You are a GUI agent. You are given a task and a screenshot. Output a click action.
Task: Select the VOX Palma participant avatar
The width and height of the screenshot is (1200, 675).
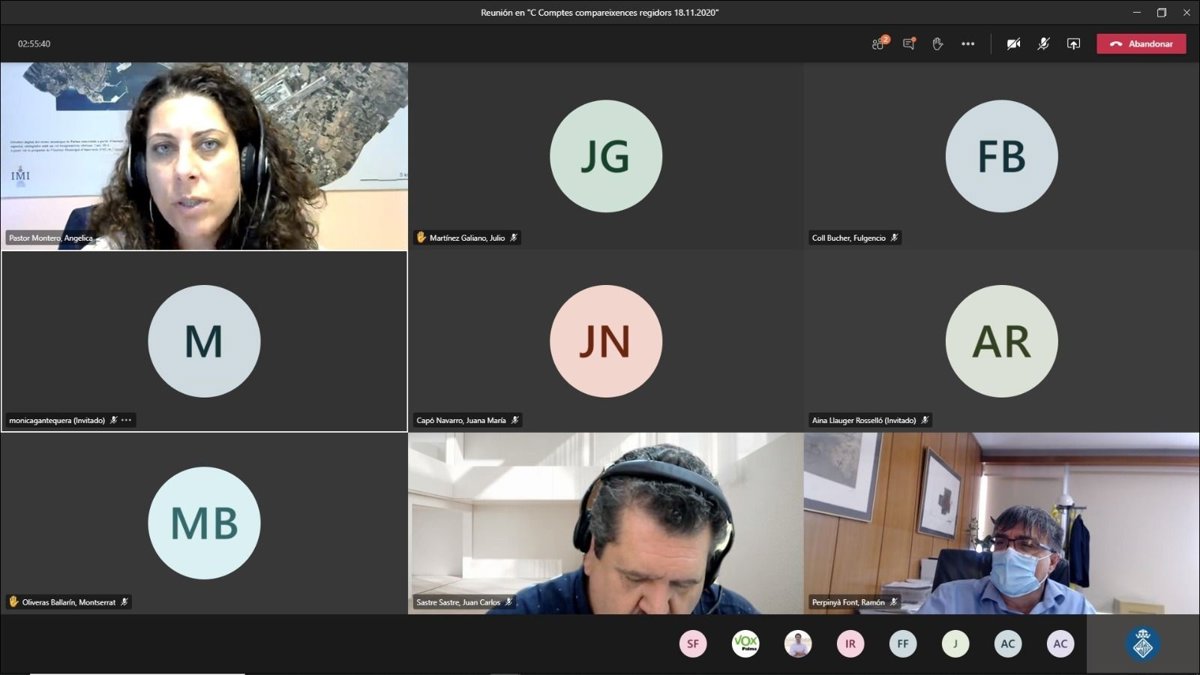745,644
